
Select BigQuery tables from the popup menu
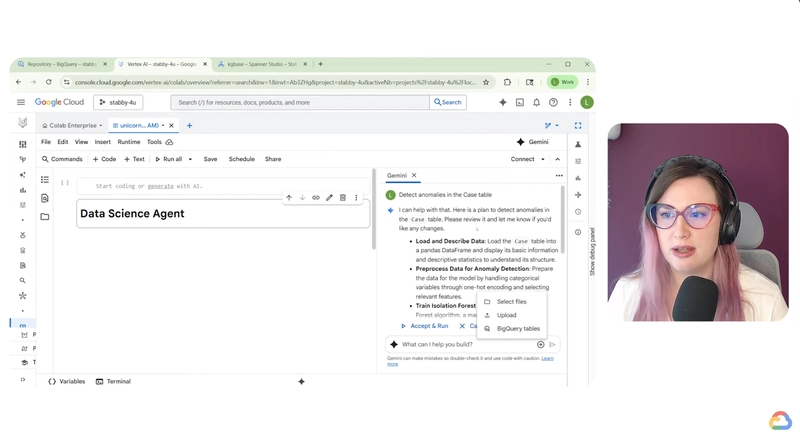[x=517, y=328]
